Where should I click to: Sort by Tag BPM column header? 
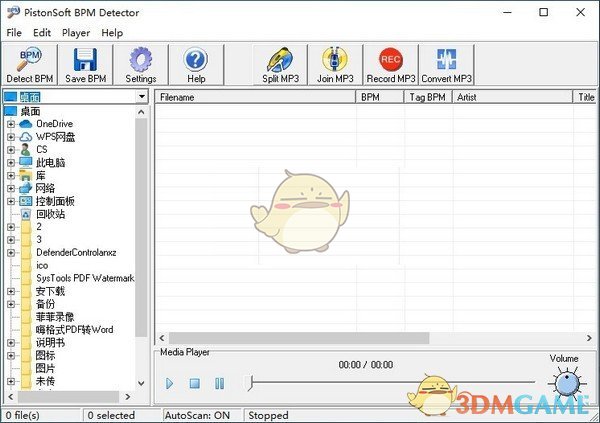click(428, 97)
